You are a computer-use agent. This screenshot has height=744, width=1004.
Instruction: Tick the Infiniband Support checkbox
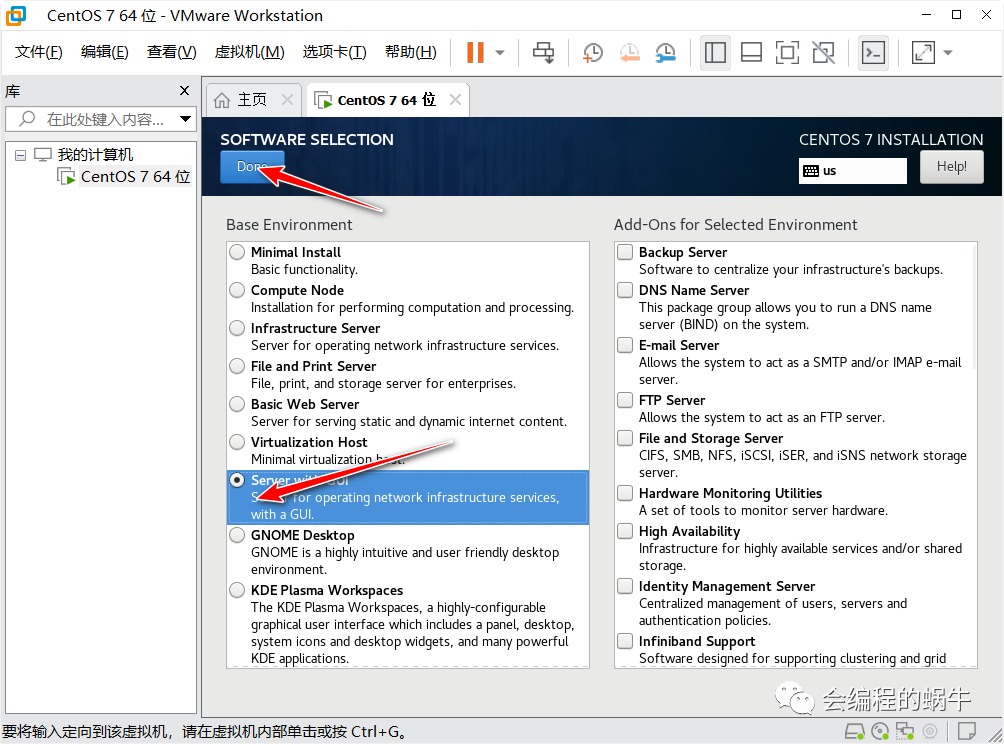point(625,641)
